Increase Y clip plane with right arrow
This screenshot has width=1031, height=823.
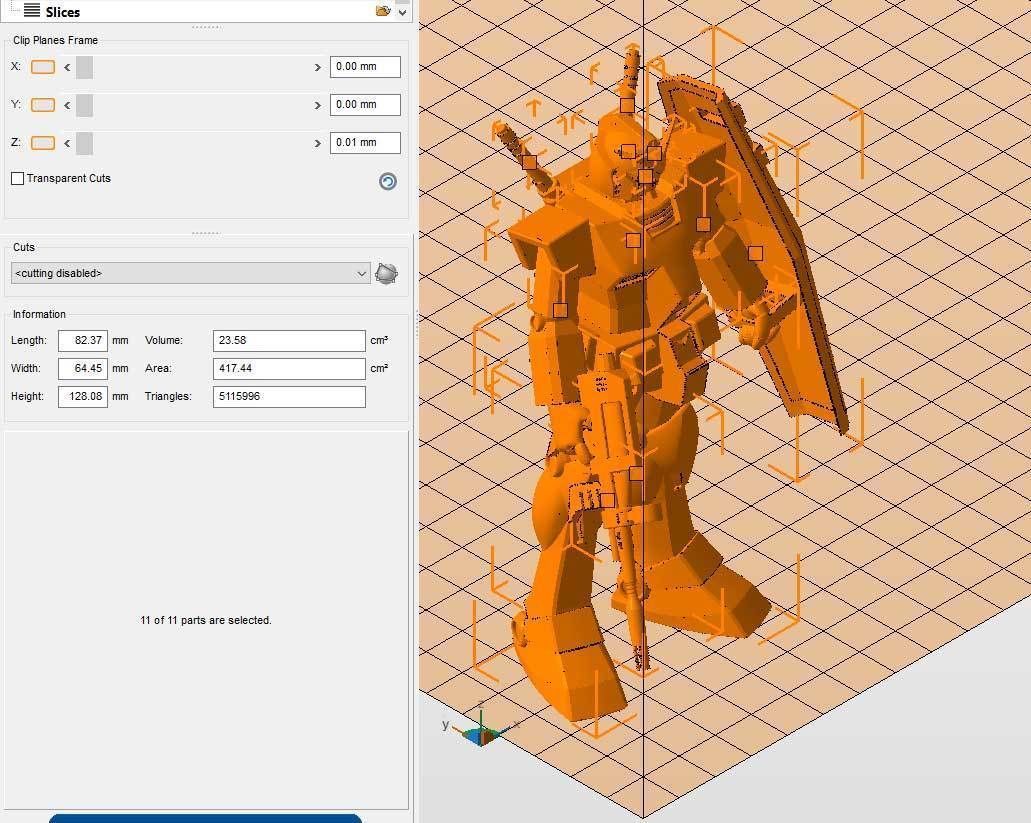pyautogui.click(x=318, y=105)
